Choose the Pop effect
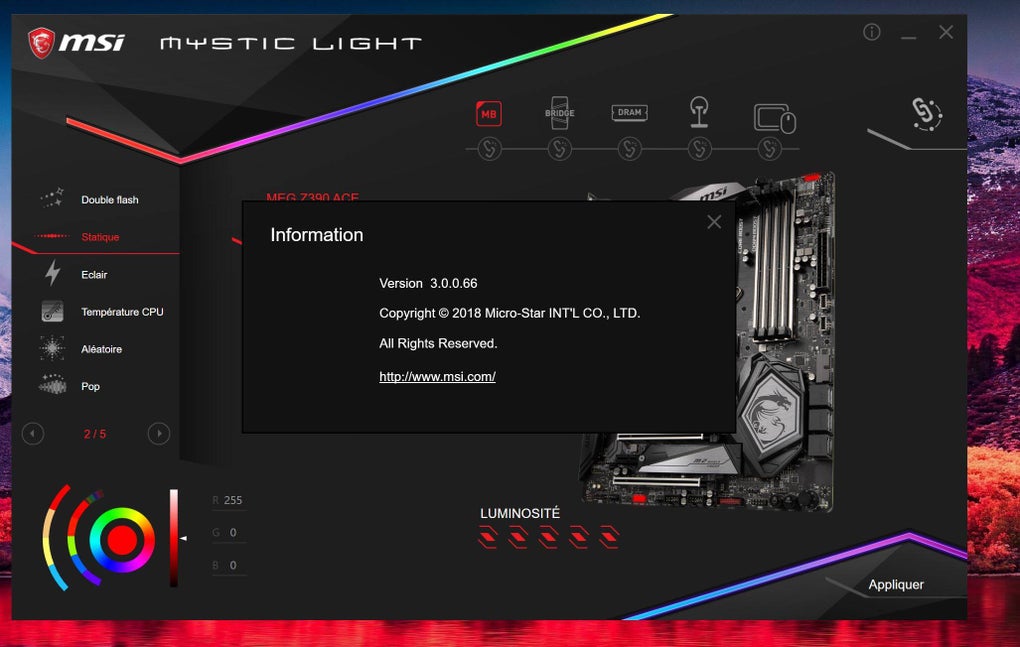Screen dimensions: 1020x647 90,386
